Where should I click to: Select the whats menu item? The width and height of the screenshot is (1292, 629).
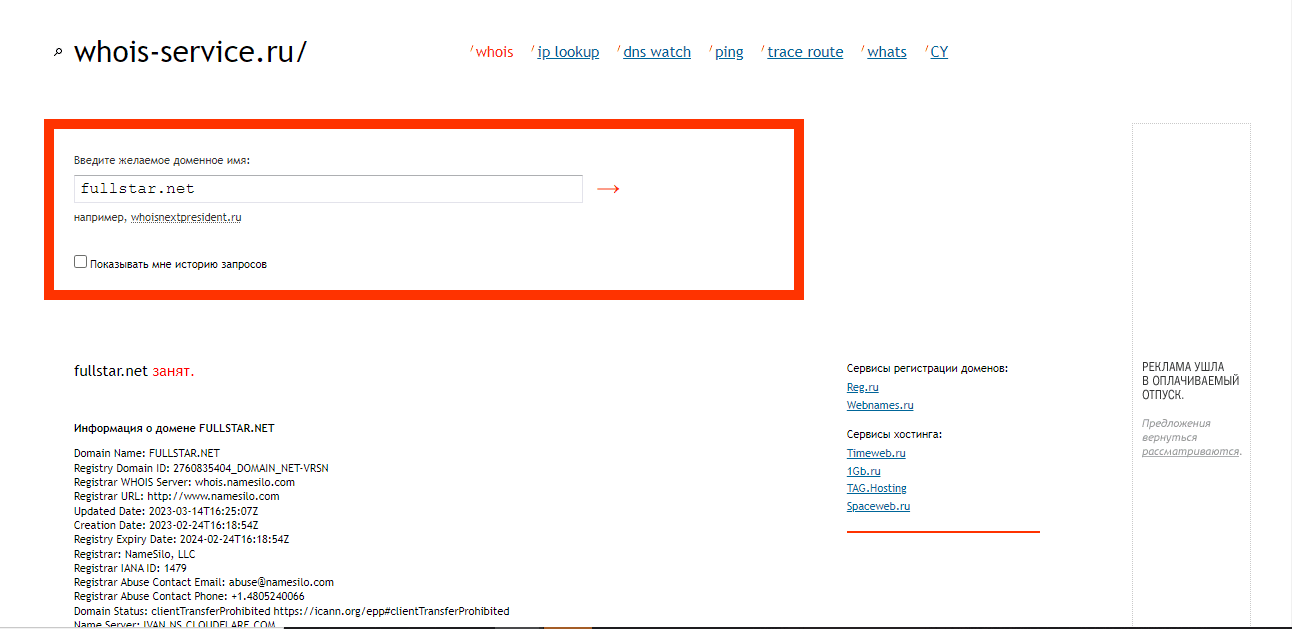(x=887, y=52)
